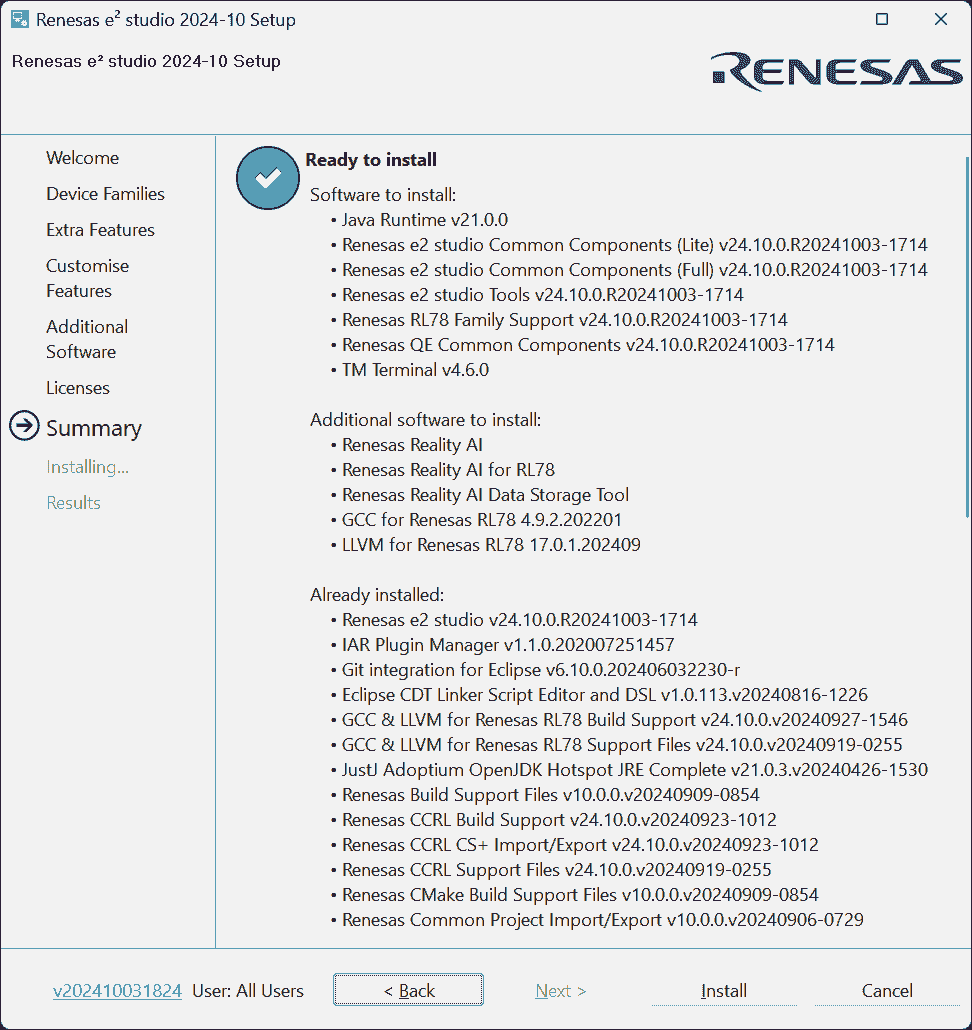
Task: Open the v202410031824 version link
Action: tap(117, 991)
